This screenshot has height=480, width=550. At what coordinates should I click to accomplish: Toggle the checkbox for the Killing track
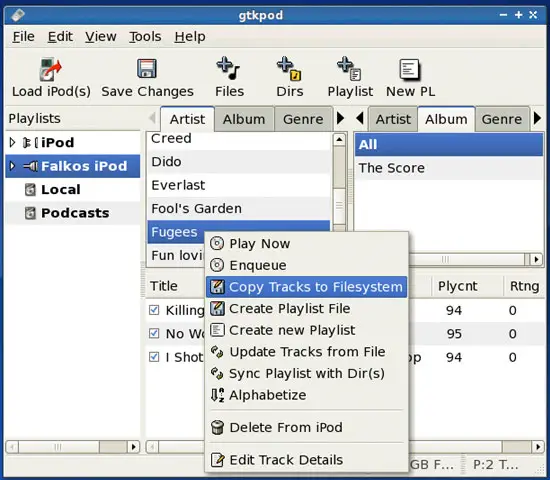(154, 310)
